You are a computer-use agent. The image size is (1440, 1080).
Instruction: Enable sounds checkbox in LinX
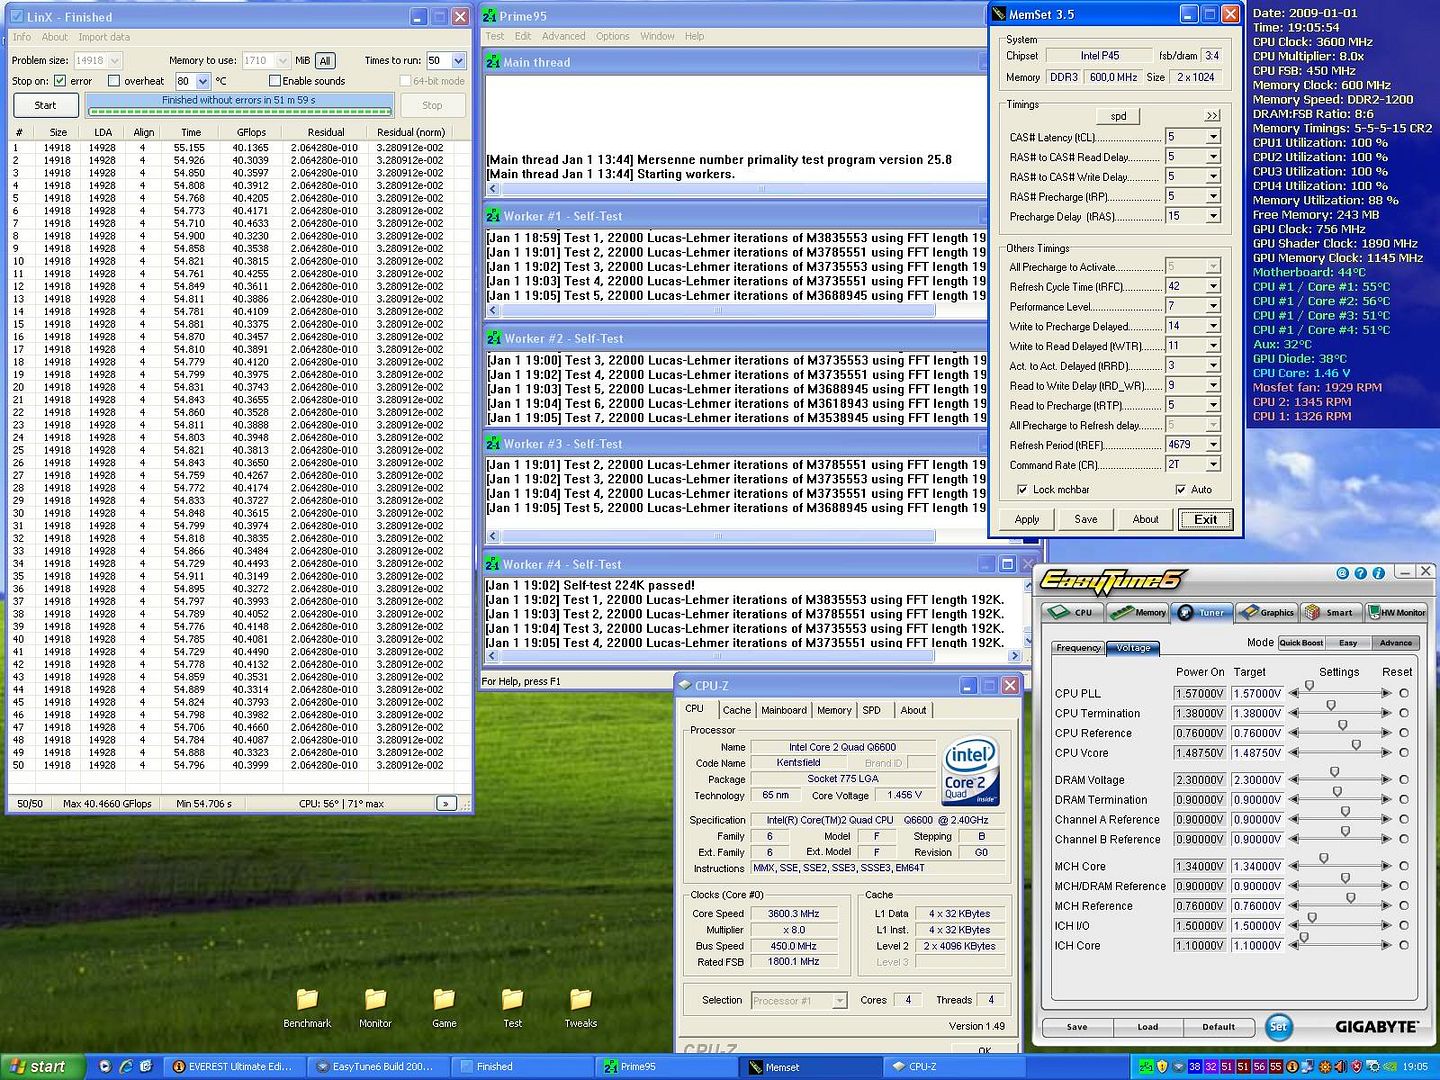coord(275,81)
